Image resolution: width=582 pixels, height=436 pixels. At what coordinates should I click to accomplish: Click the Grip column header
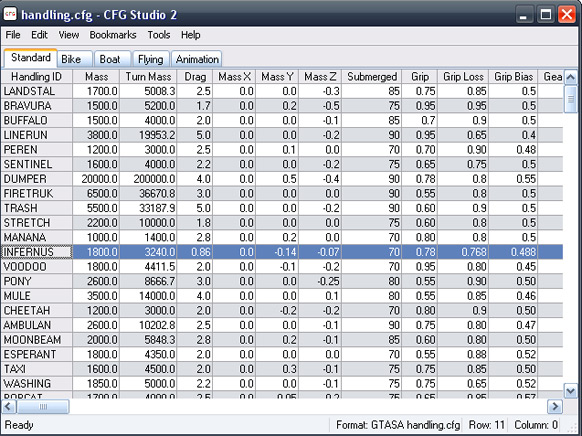[x=420, y=77]
